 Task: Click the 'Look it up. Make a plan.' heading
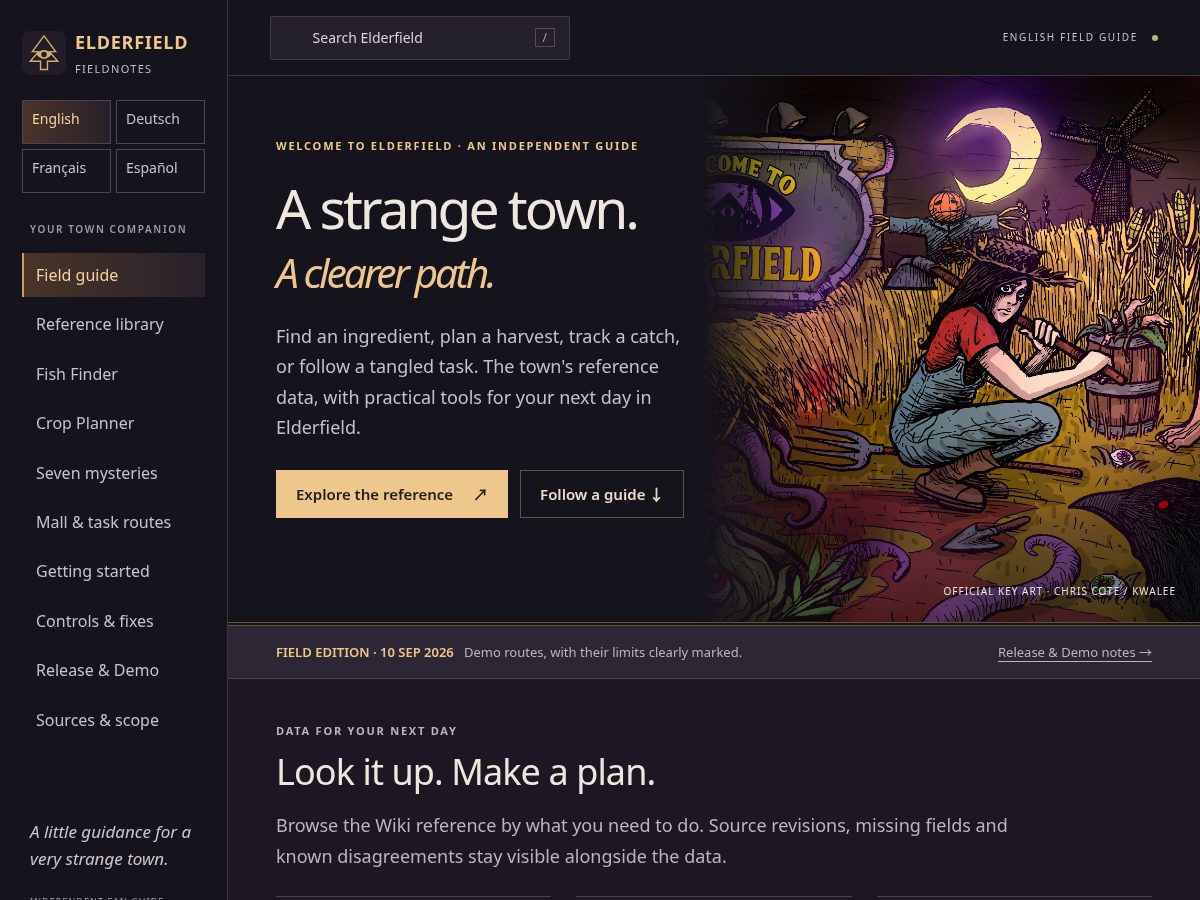point(465,772)
